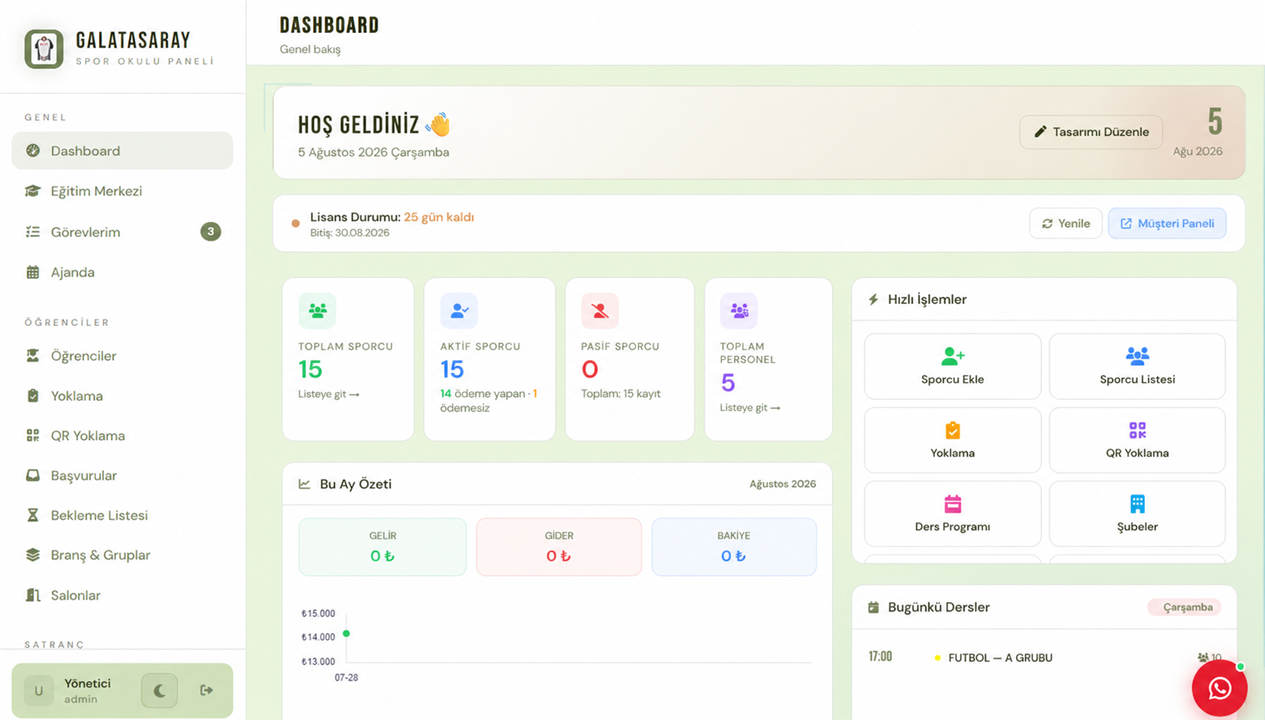Screen dimensions: 1265x720
Task: Click the QR Yoklama sidebar icon
Action: [32, 436]
